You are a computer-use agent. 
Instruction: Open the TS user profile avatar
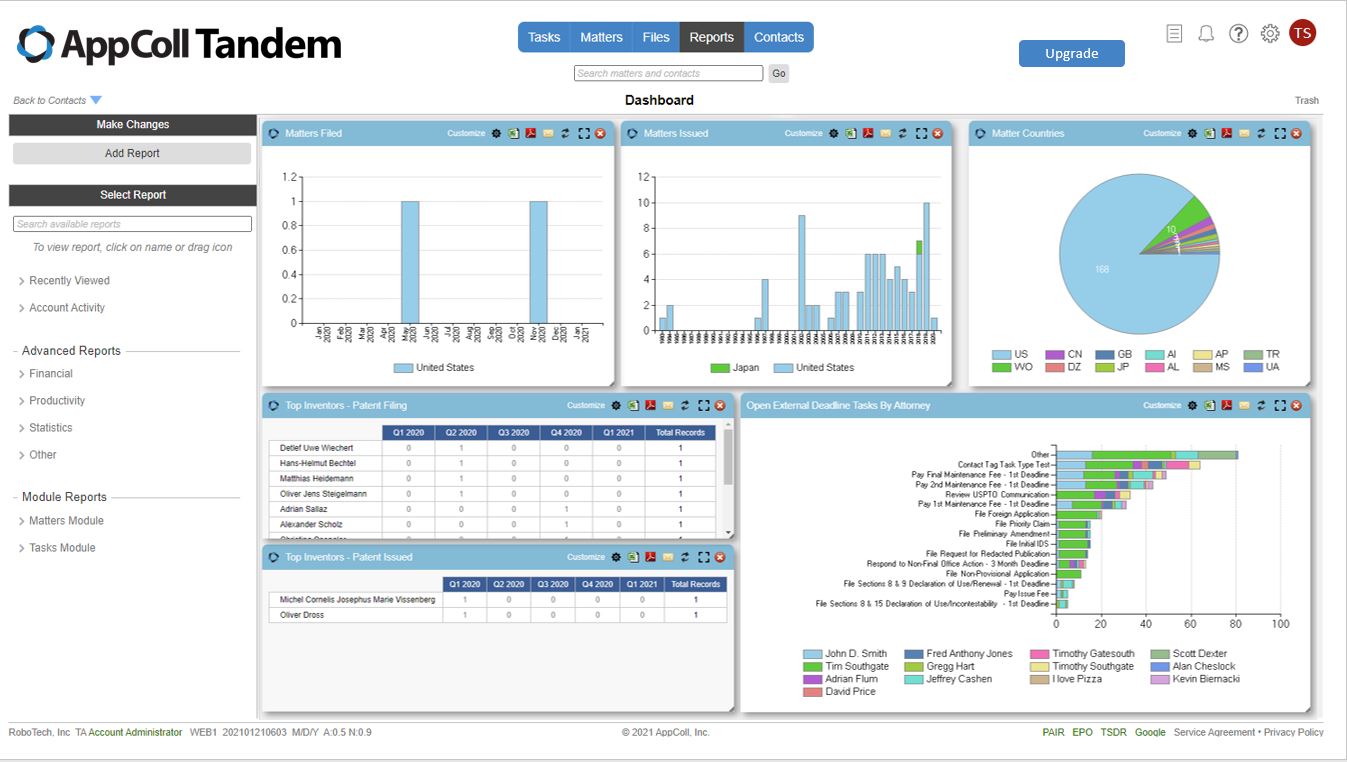(1302, 32)
